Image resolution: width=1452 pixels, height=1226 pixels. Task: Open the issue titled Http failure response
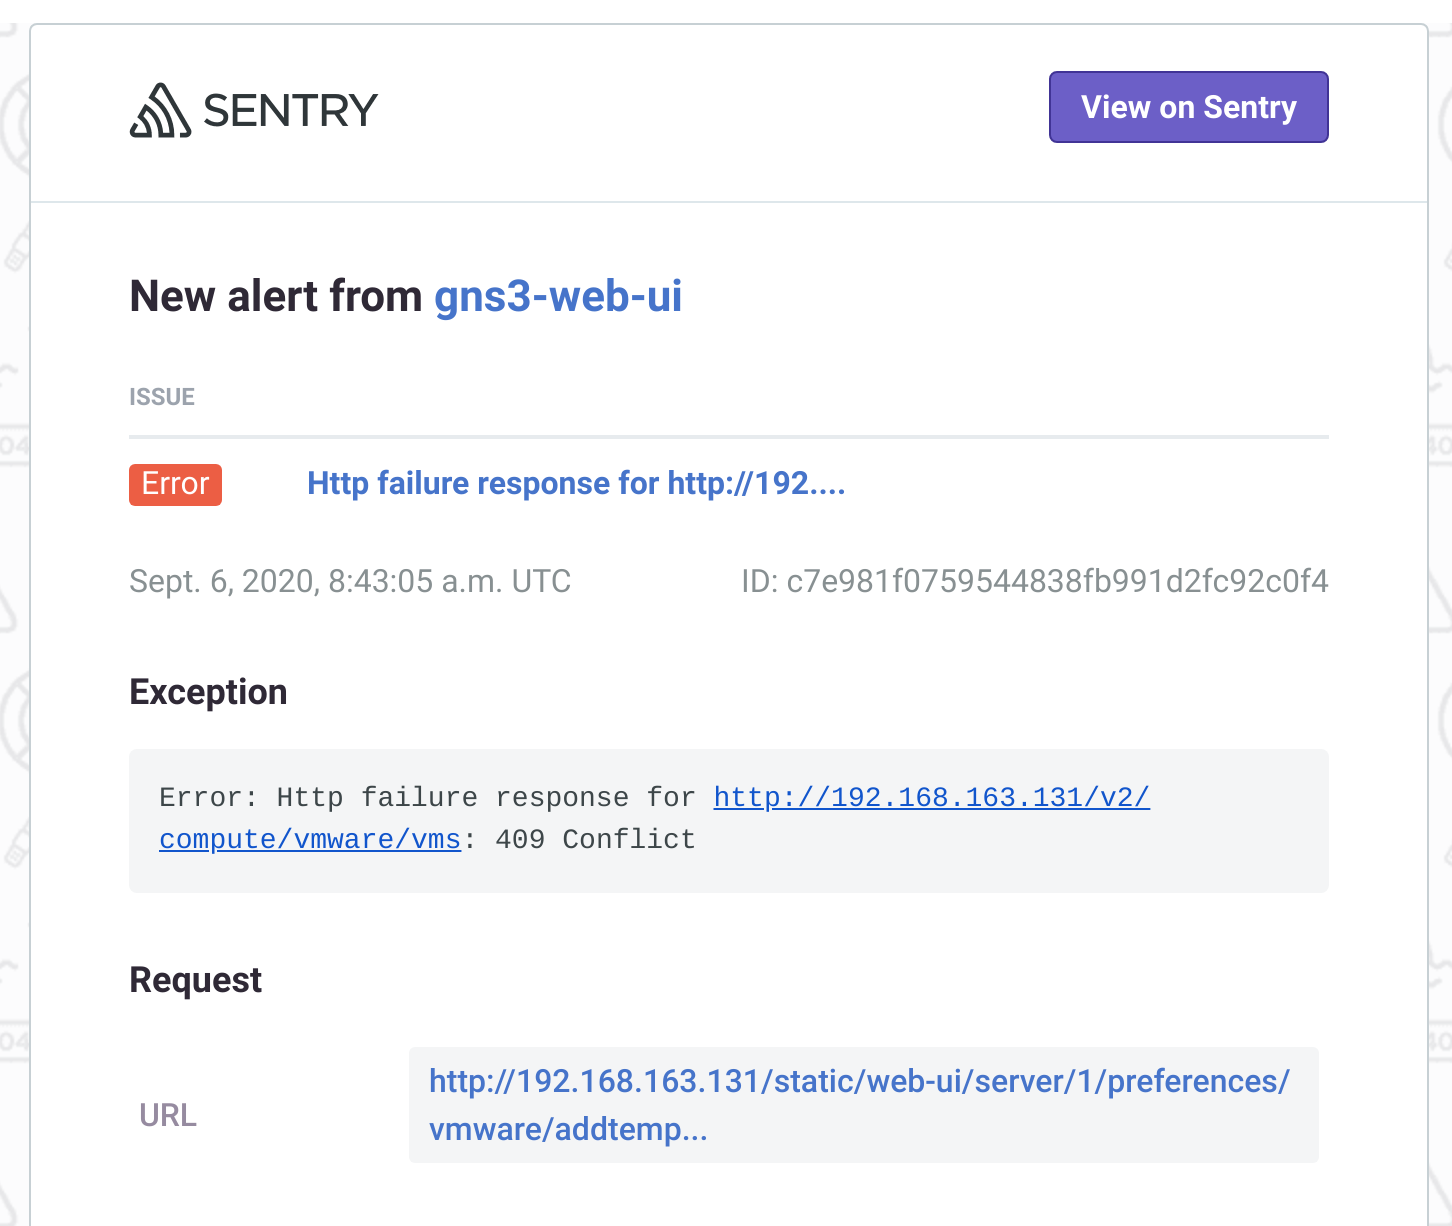(575, 484)
